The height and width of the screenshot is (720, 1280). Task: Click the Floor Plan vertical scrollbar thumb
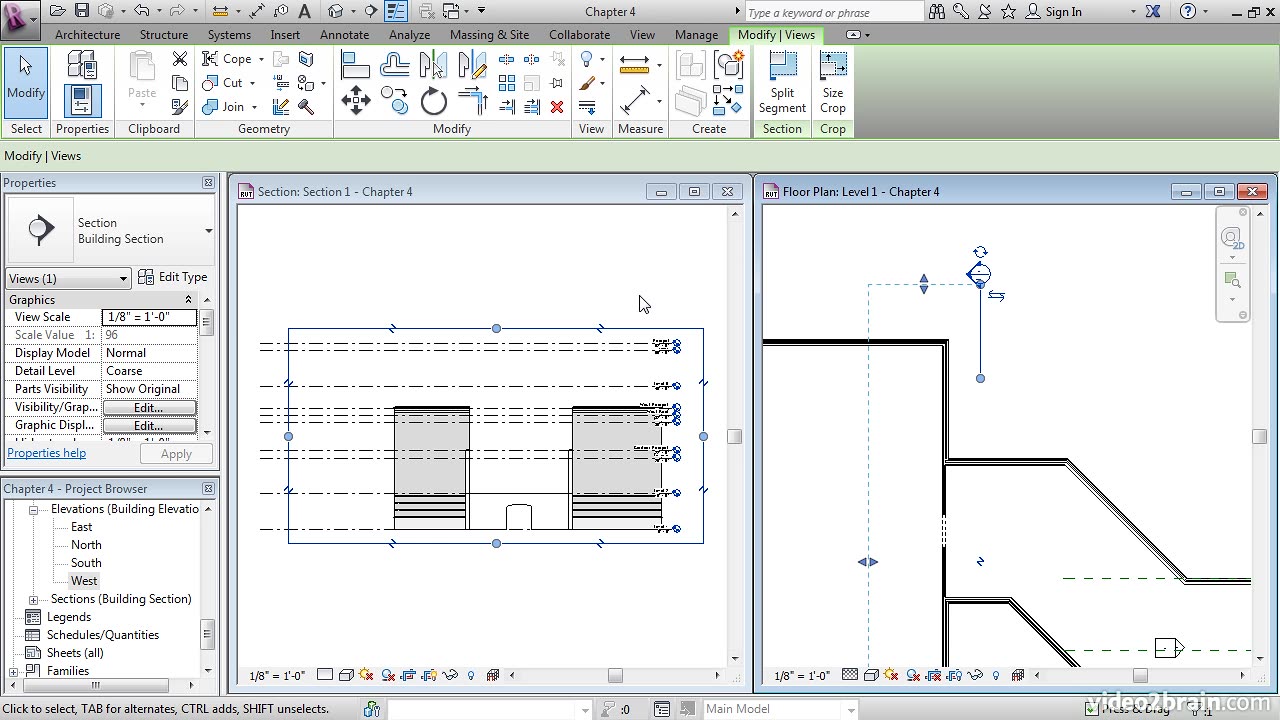tap(1259, 436)
